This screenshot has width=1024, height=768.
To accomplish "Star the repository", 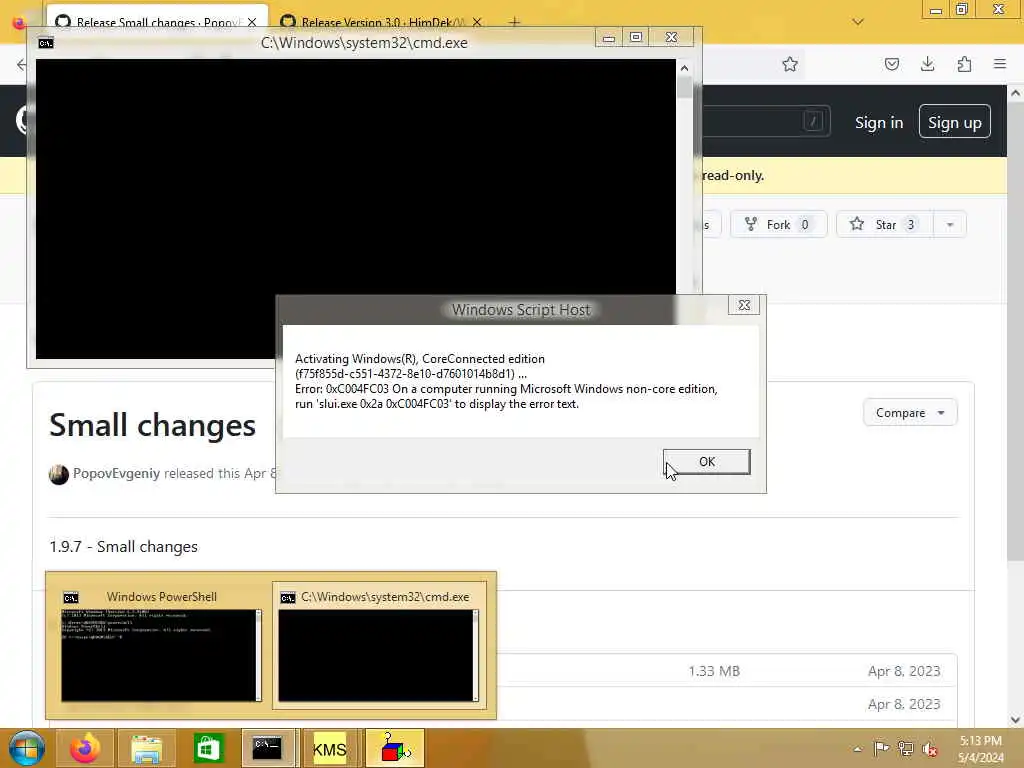I will click(x=885, y=225).
